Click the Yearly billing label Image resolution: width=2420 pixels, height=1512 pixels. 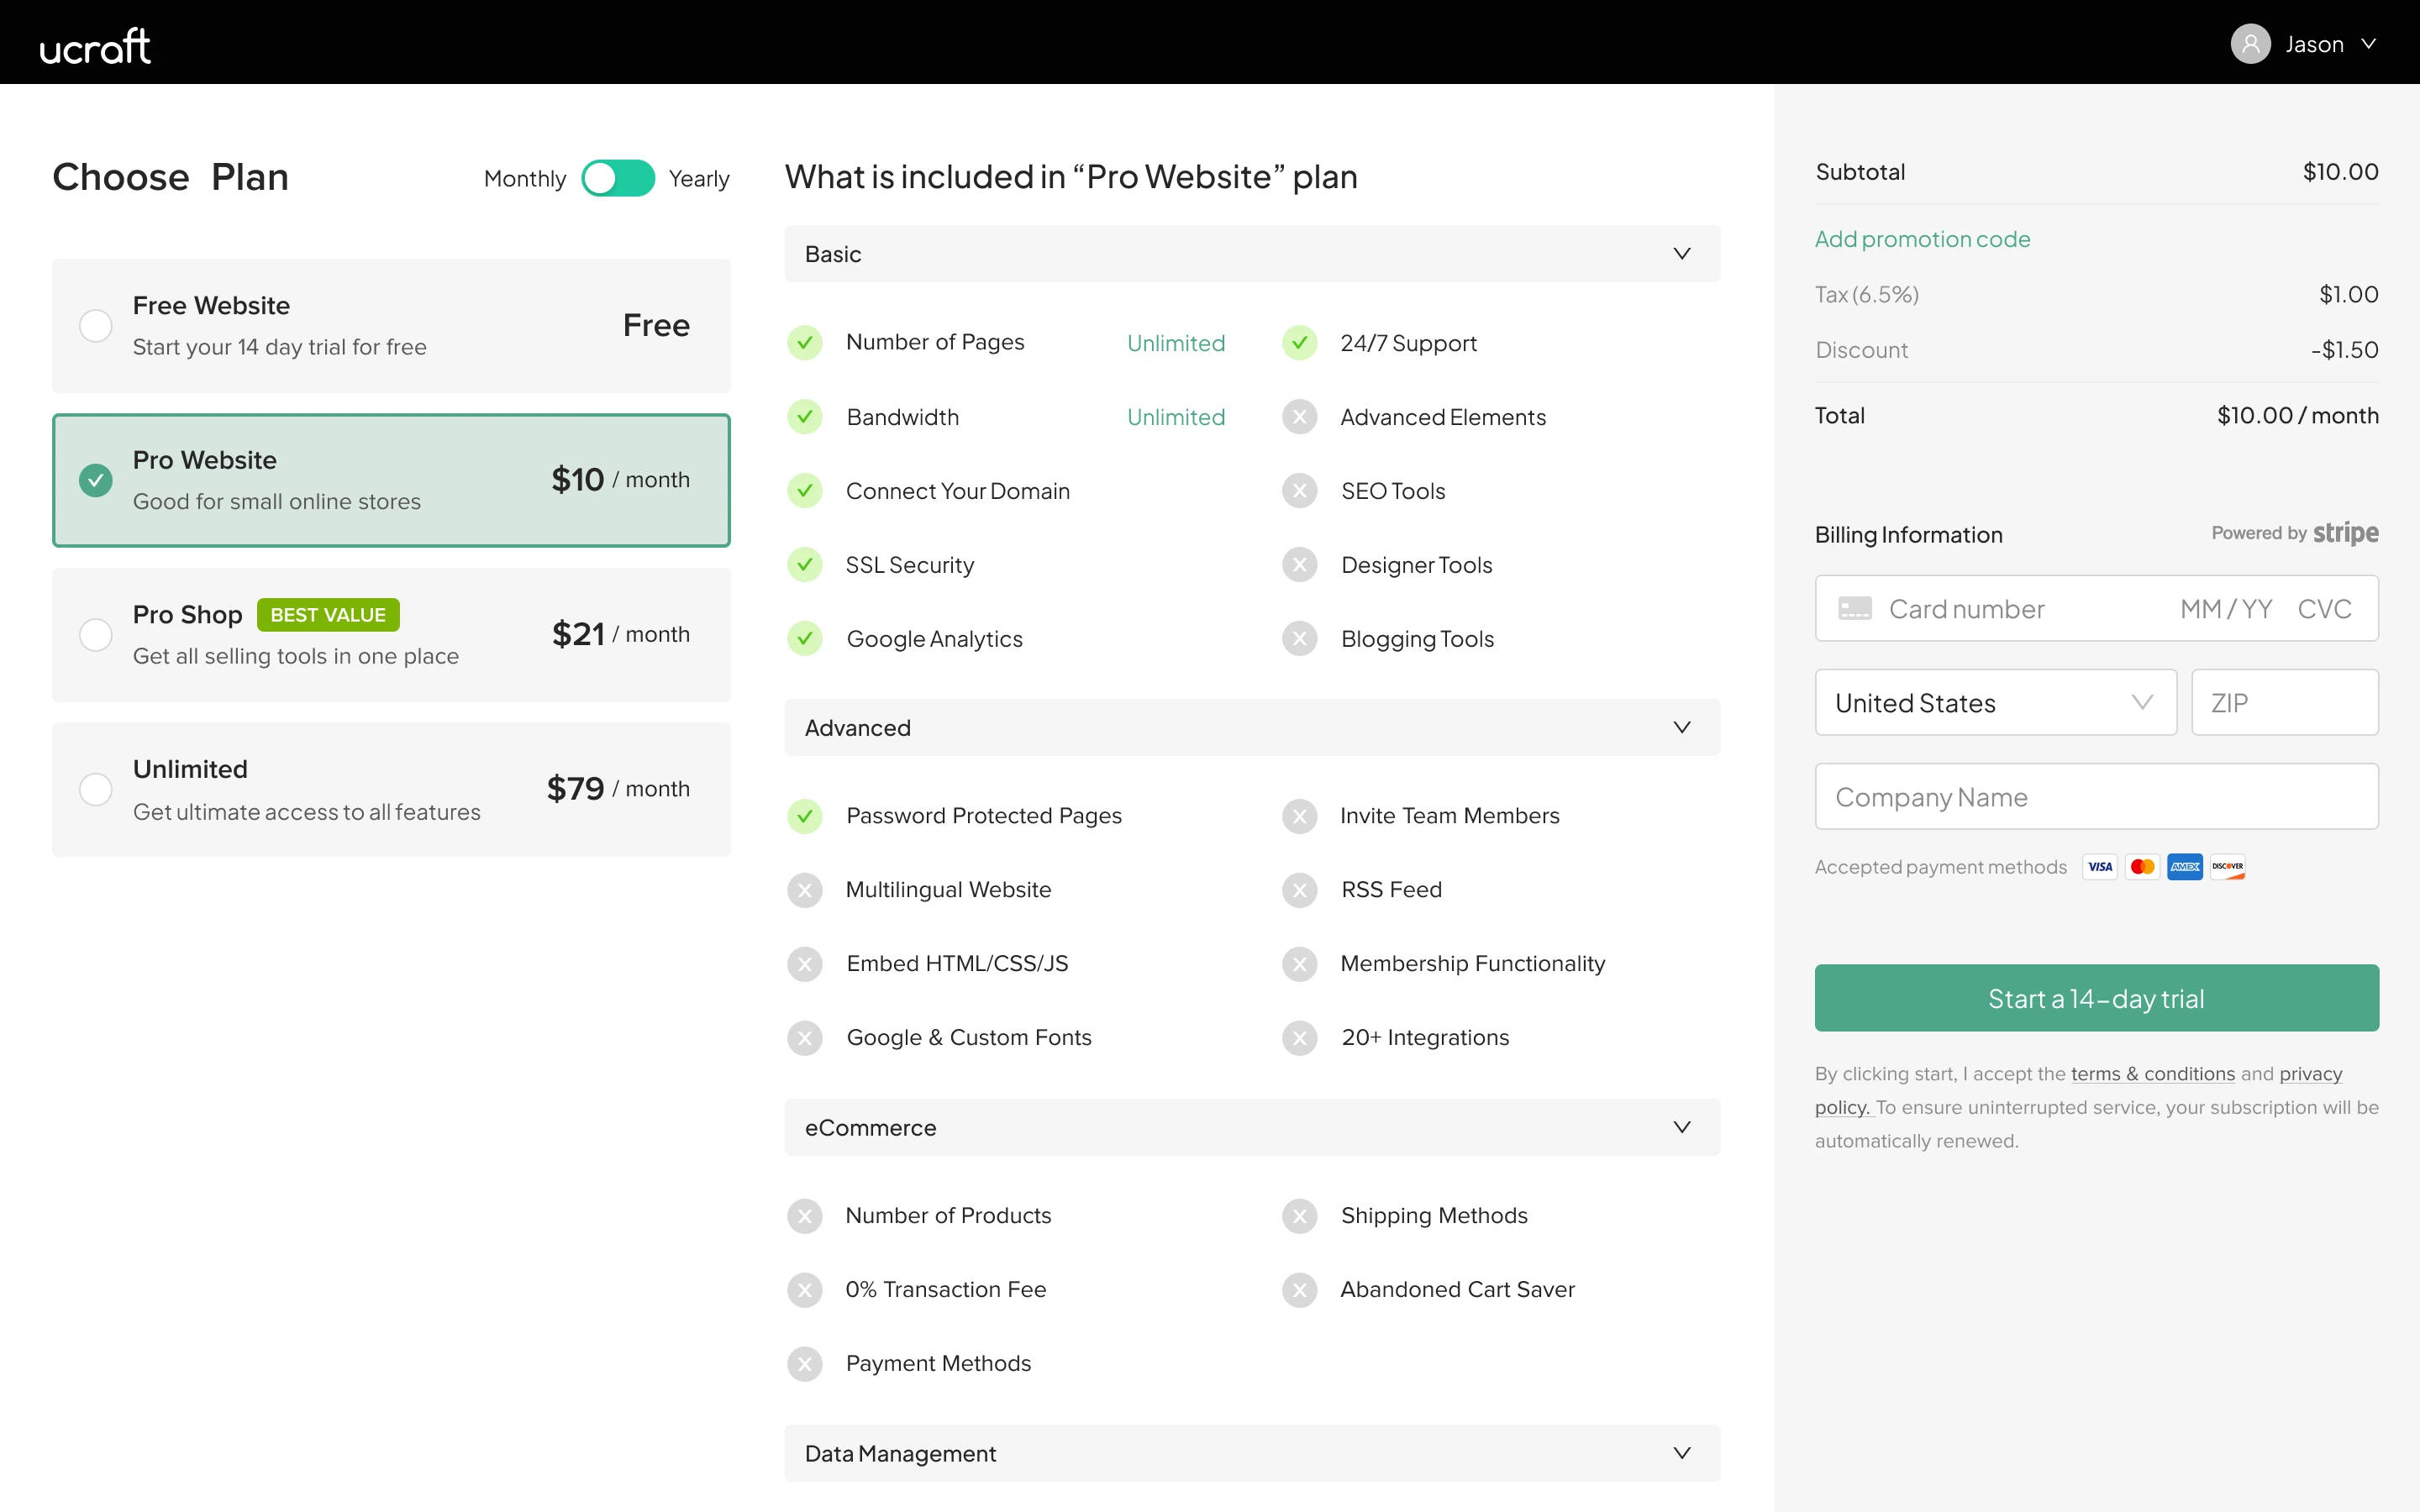point(699,179)
